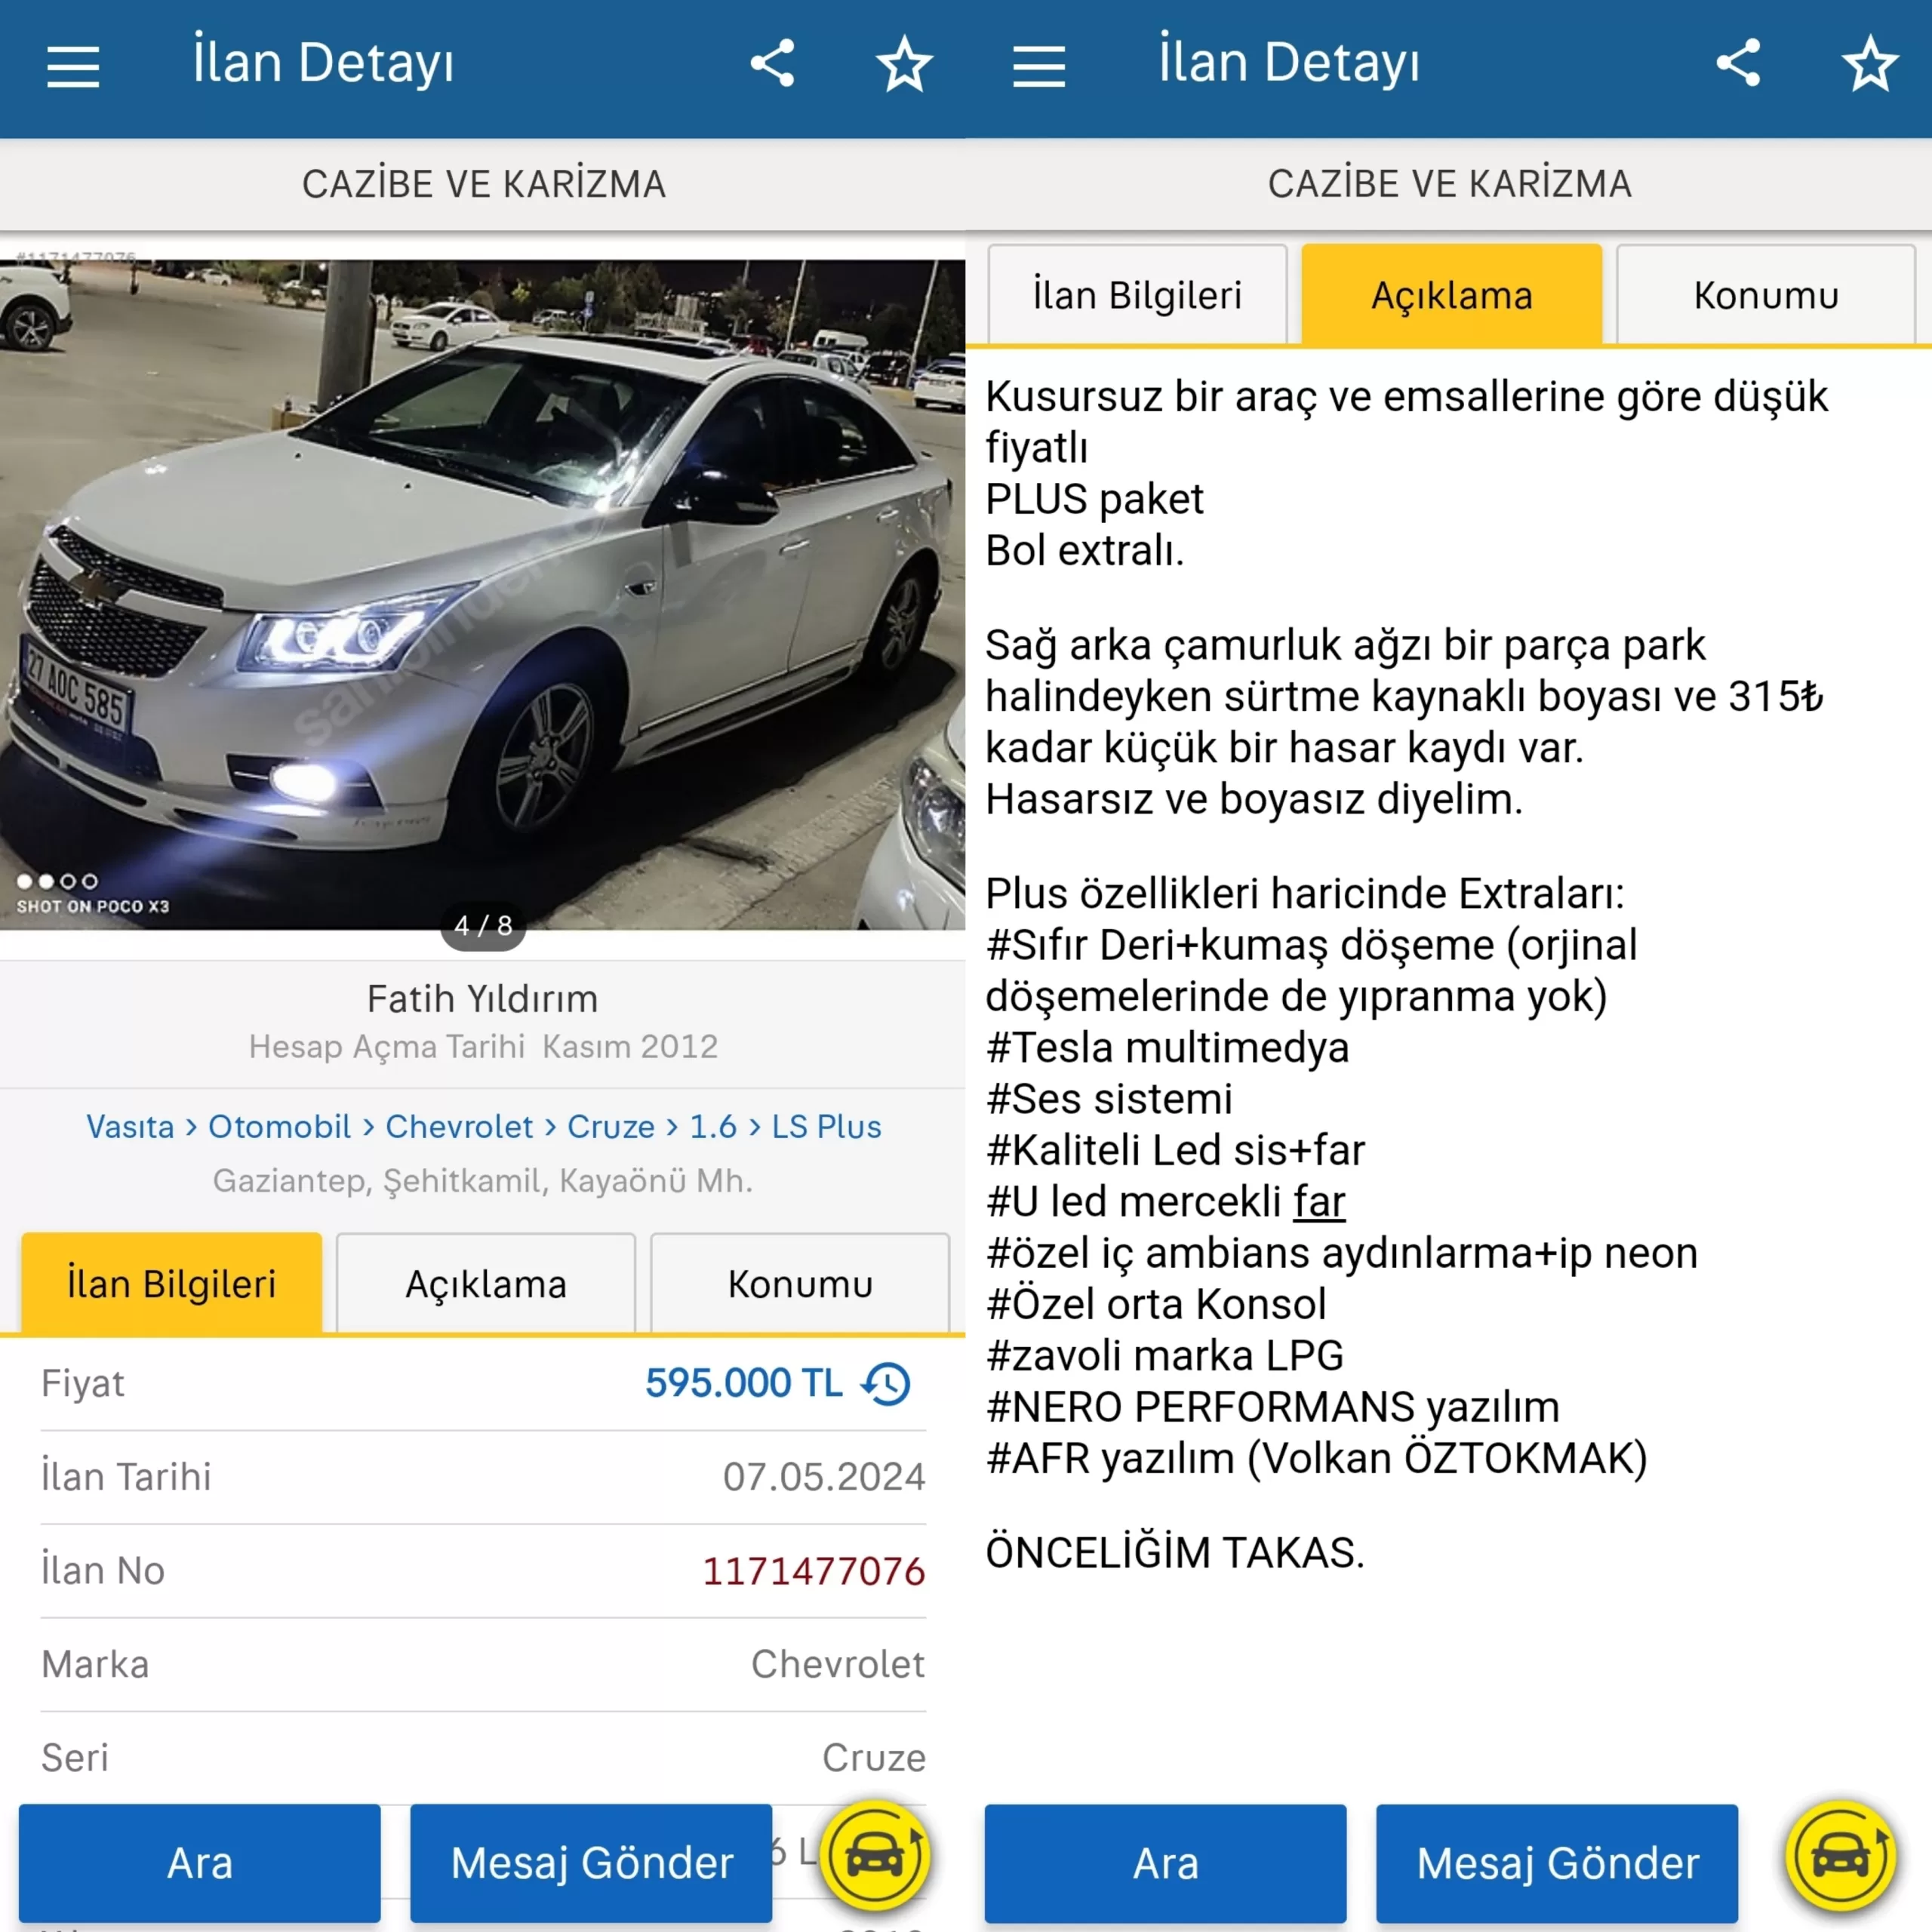Switch to Açıklama tab below car photo
Image resolution: width=1932 pixels, height=1932 pixels.
[x=486, y=1284]
